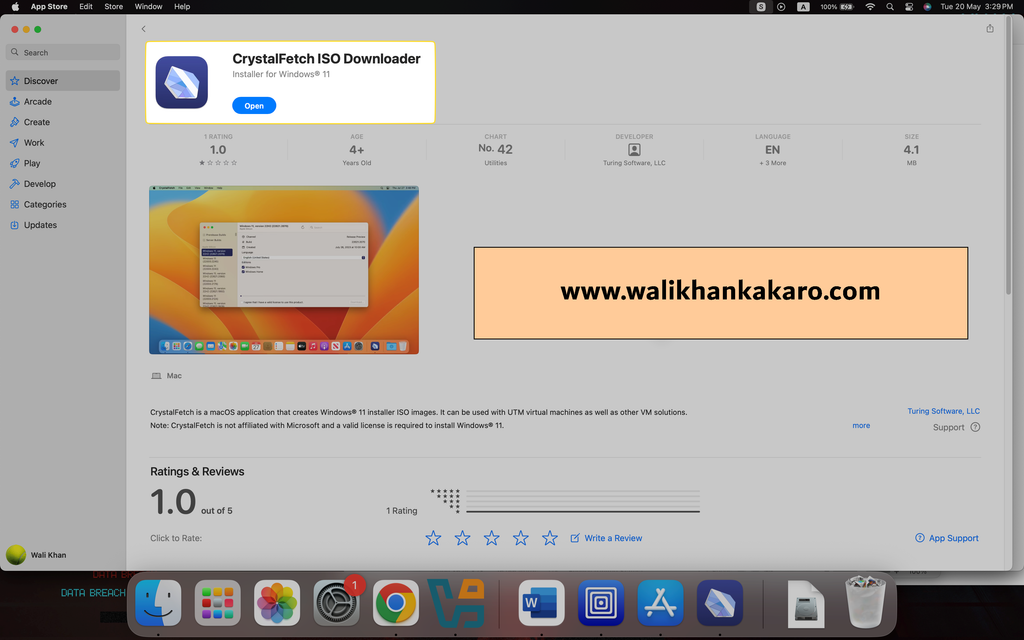Click the CrystalFetch app icon

[x=182, y=82]
